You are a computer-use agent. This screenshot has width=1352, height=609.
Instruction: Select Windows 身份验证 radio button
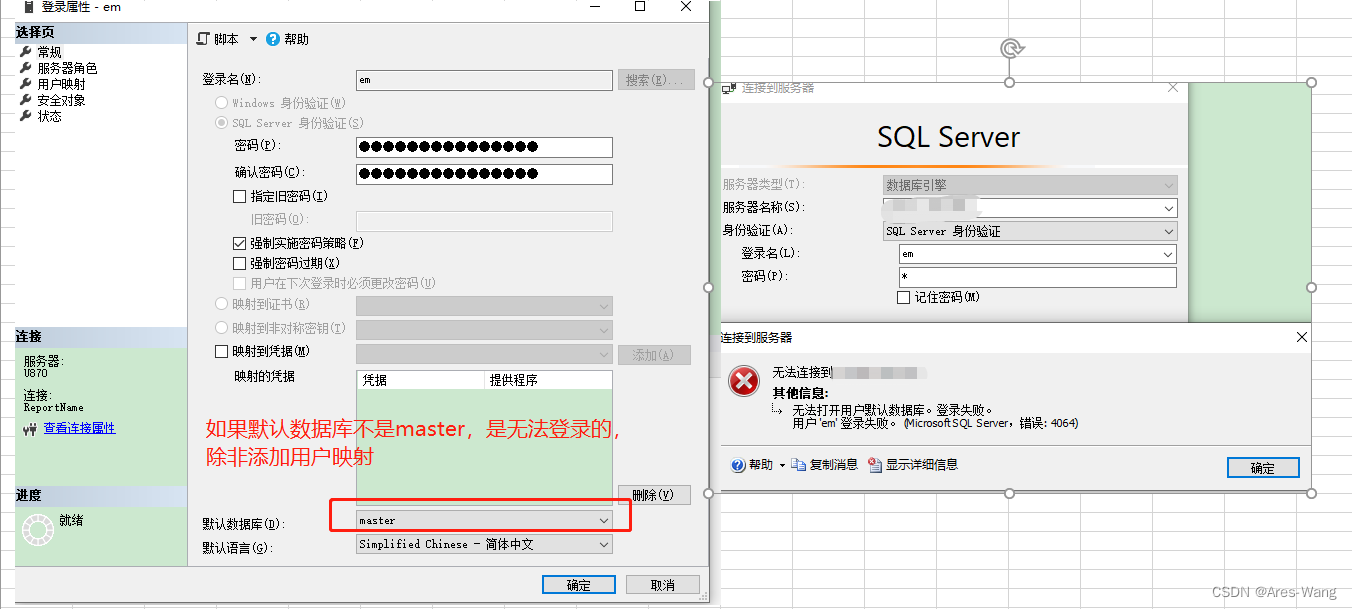pos(222,103)
